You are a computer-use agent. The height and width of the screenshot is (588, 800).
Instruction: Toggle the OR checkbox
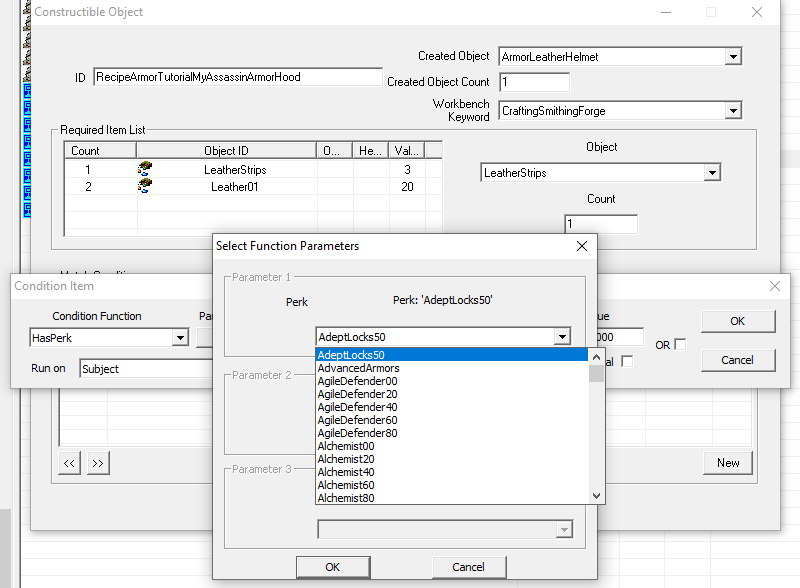pos(680,344)
